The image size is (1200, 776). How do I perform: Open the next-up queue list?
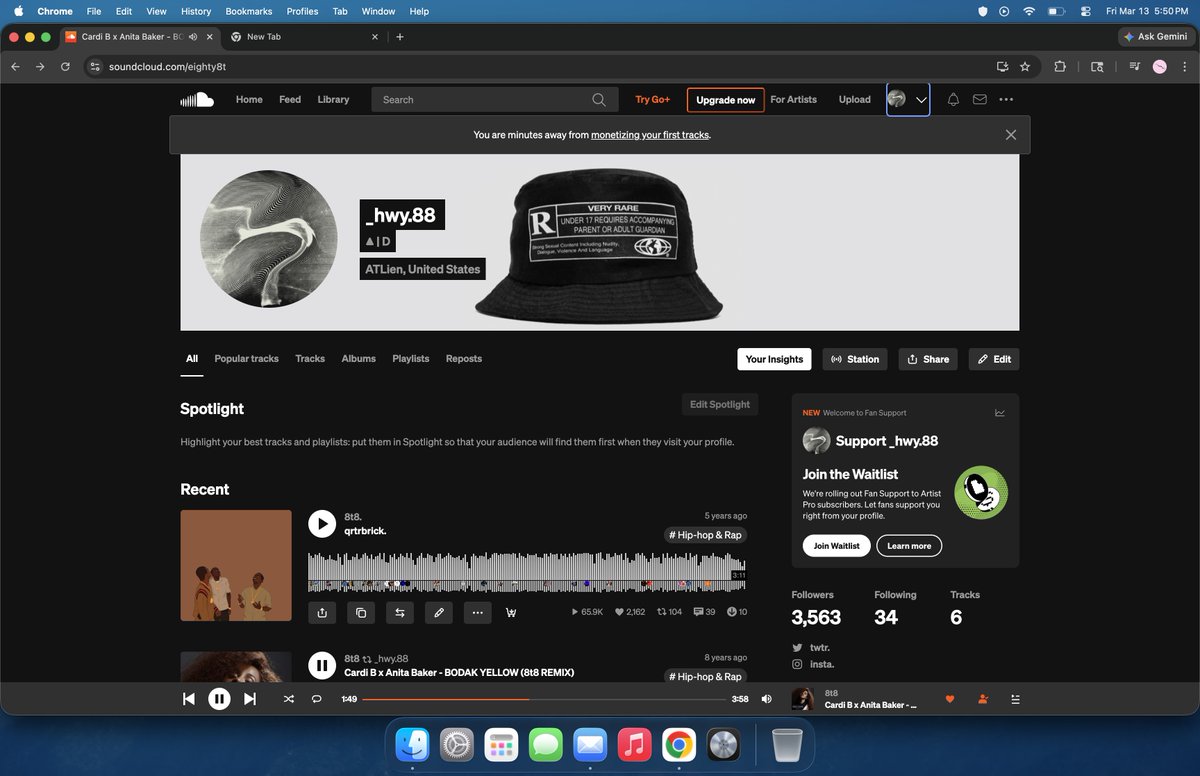1014,699
